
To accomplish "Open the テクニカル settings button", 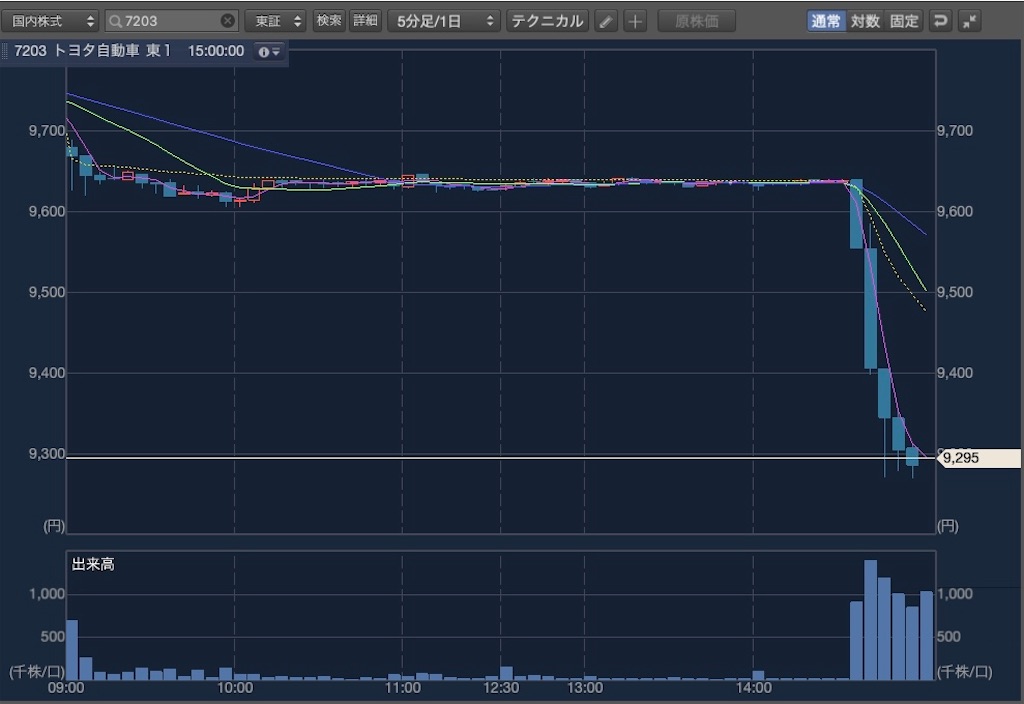I will 547,21.
